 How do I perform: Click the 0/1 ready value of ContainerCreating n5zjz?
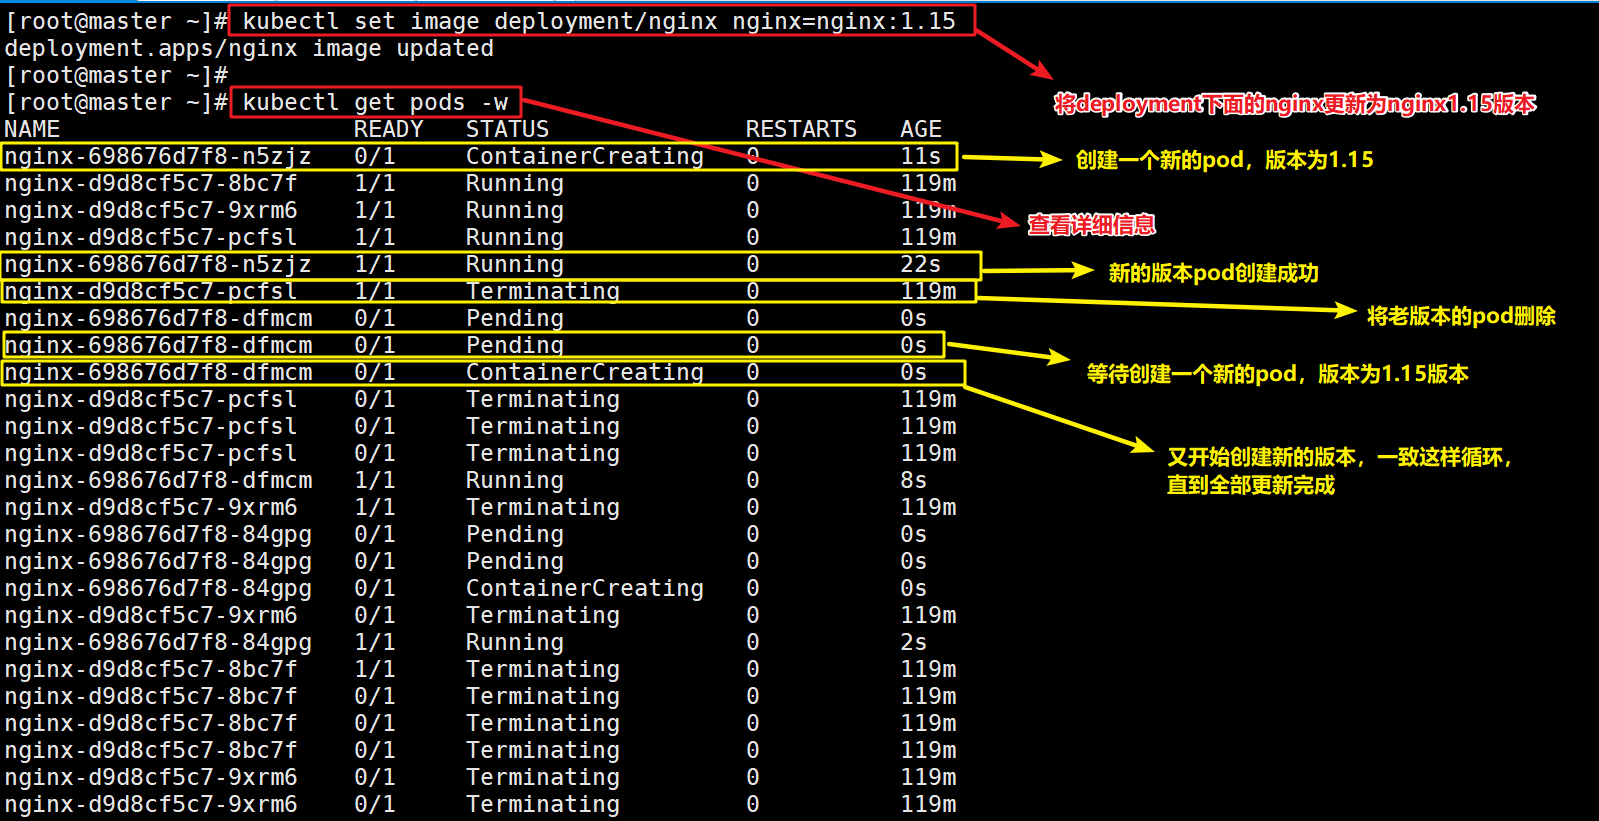click(x=375, y=156)
